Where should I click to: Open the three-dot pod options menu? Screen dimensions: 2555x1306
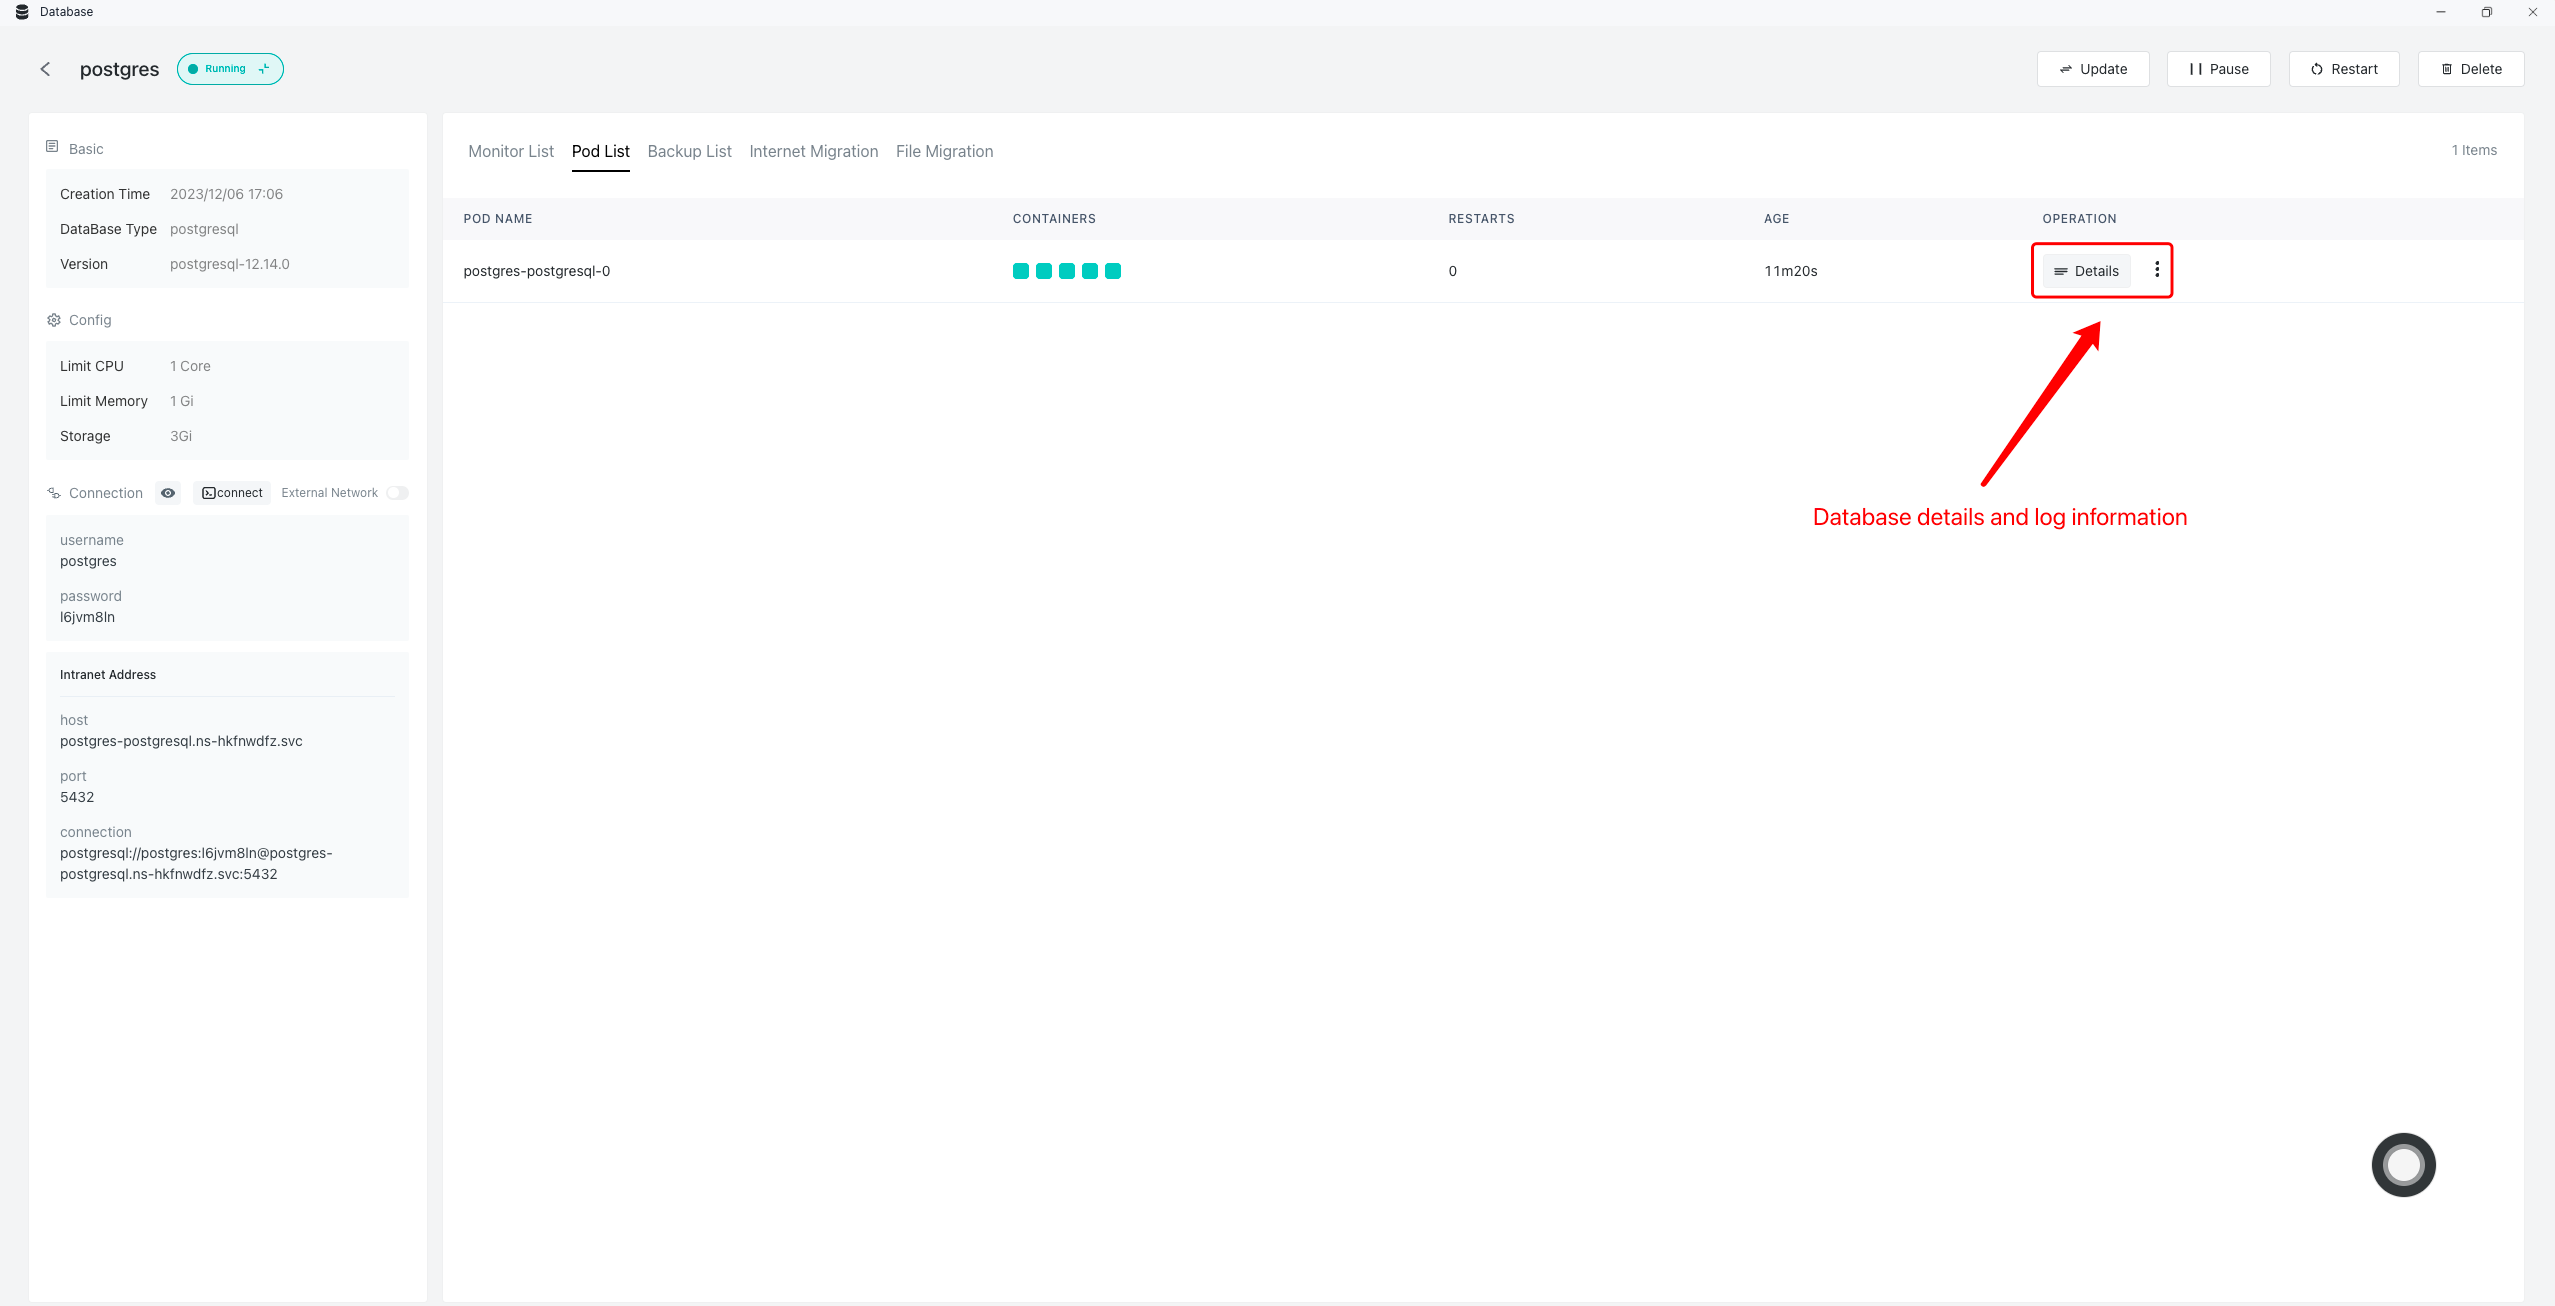pyautogui.click(x=2157, y=270)
